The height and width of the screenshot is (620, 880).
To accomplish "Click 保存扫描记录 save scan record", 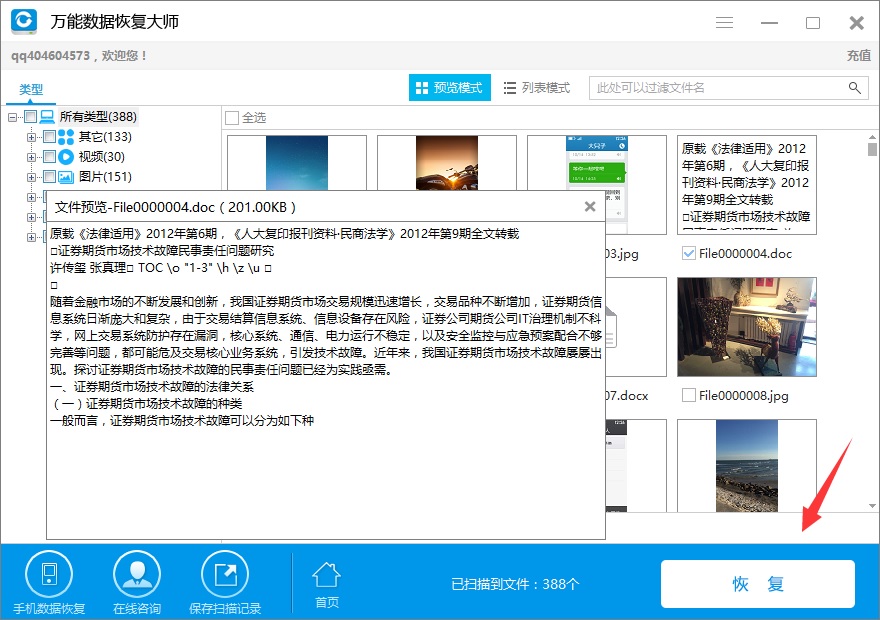I will click(225, 583).
